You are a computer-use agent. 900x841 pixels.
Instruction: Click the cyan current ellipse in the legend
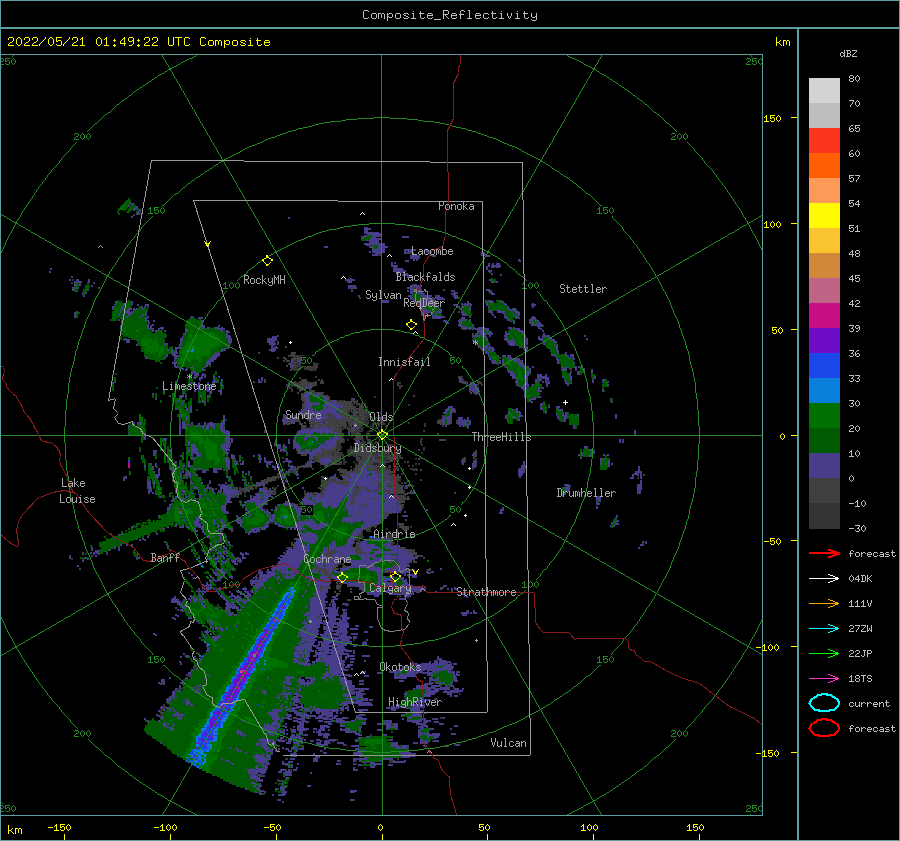click(824, 703)
